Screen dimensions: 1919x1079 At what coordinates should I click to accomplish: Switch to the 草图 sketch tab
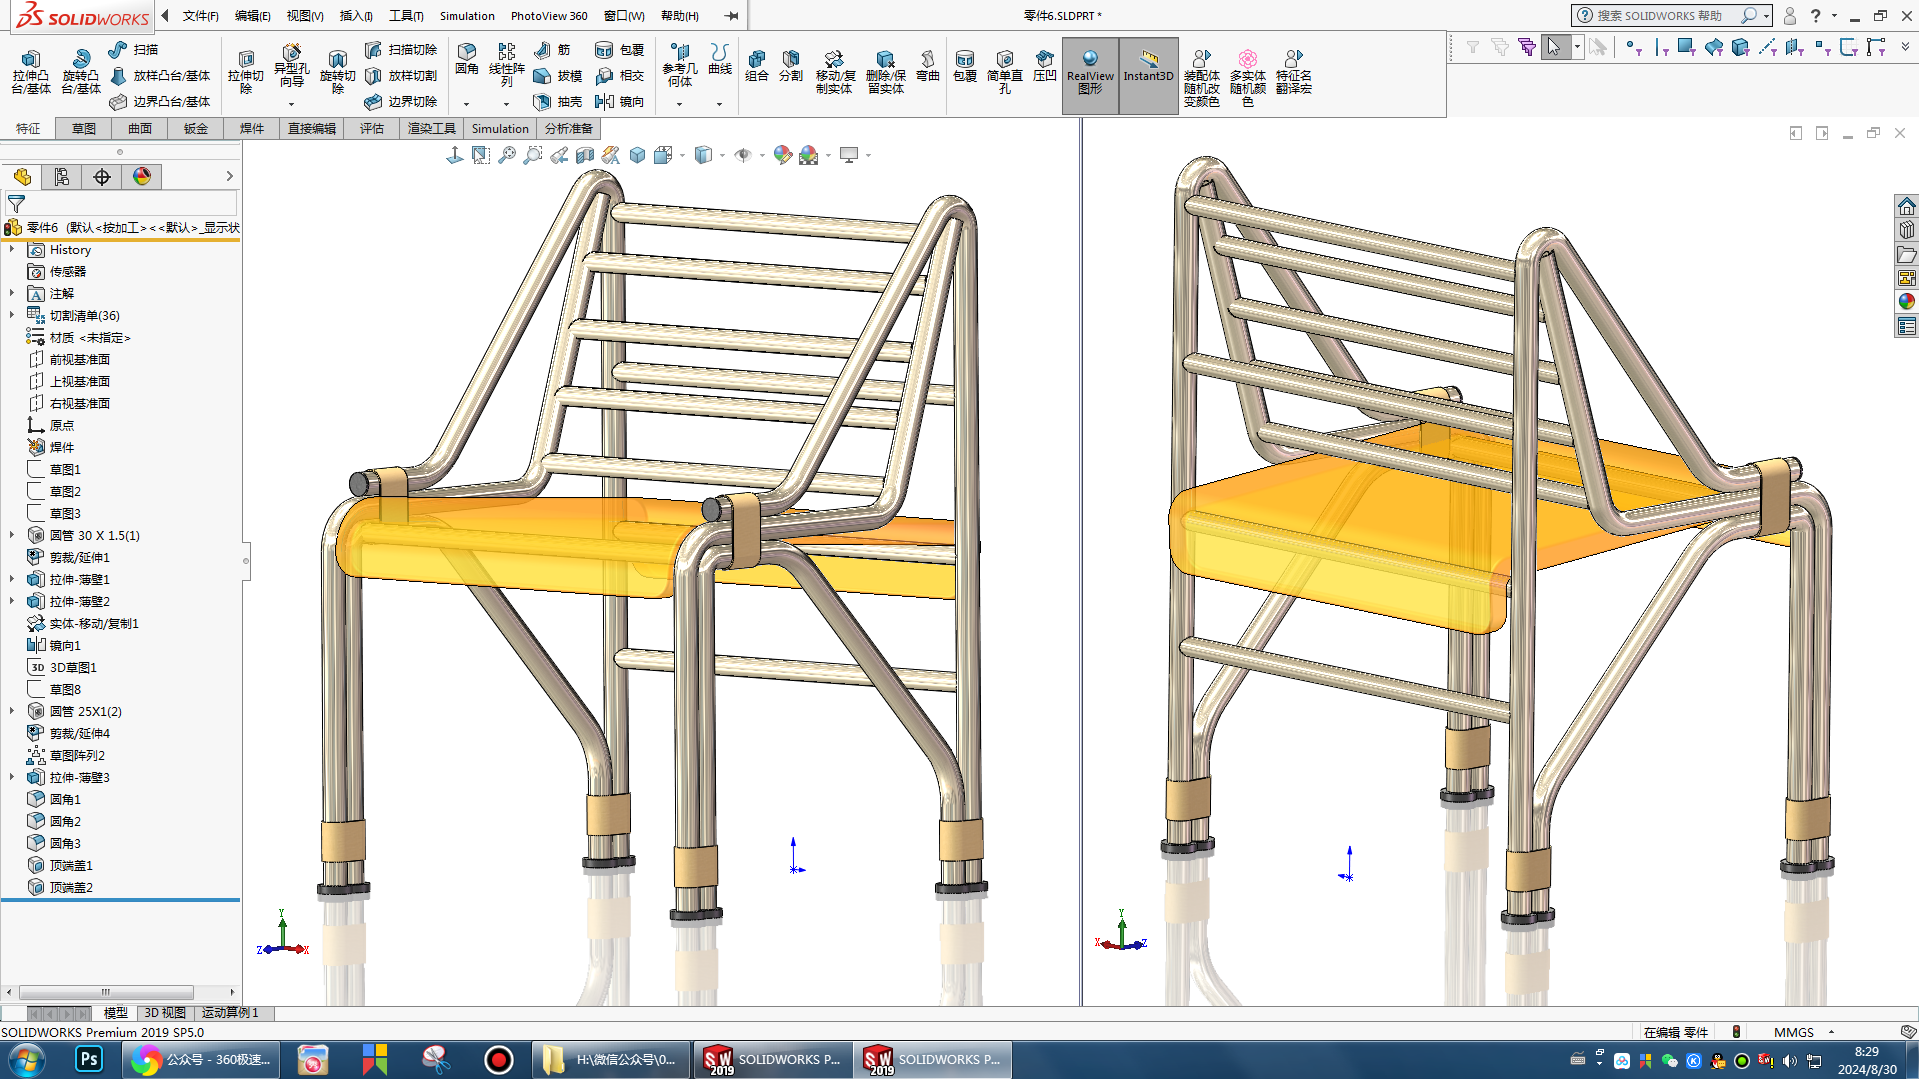click(x=84, y=128)
